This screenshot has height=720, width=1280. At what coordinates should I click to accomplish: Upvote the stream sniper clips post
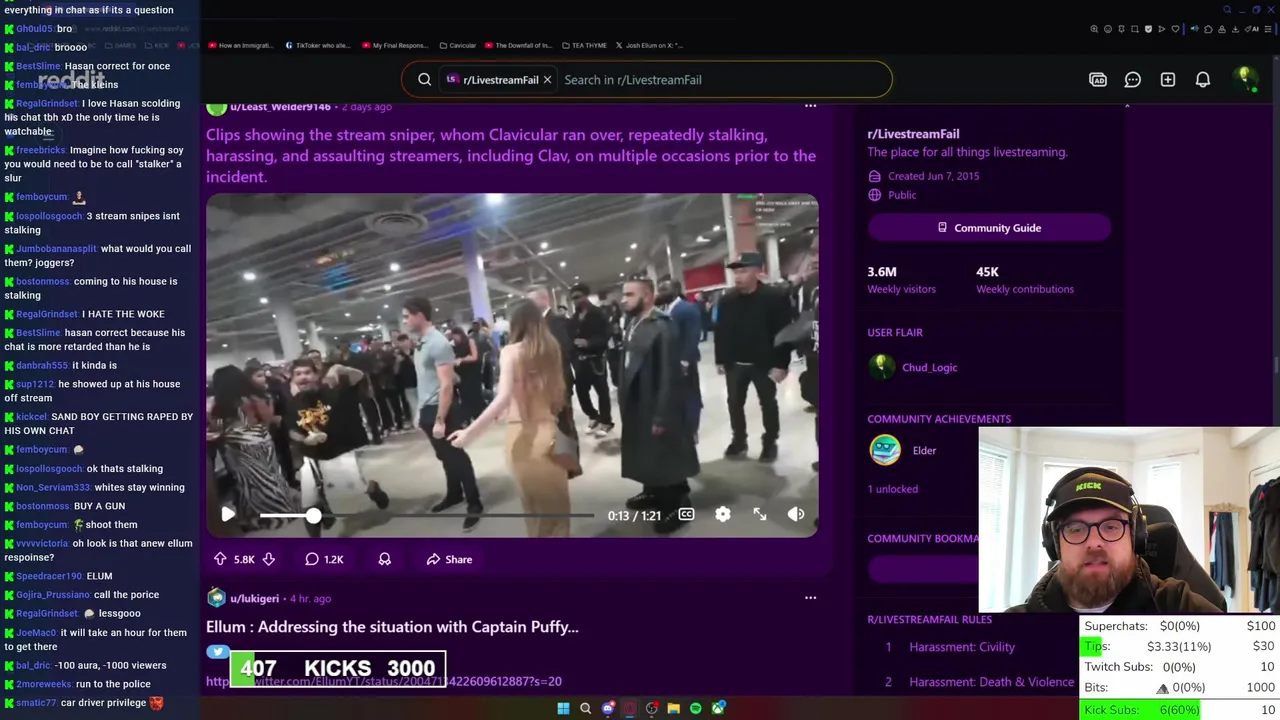tap(220, 559)
